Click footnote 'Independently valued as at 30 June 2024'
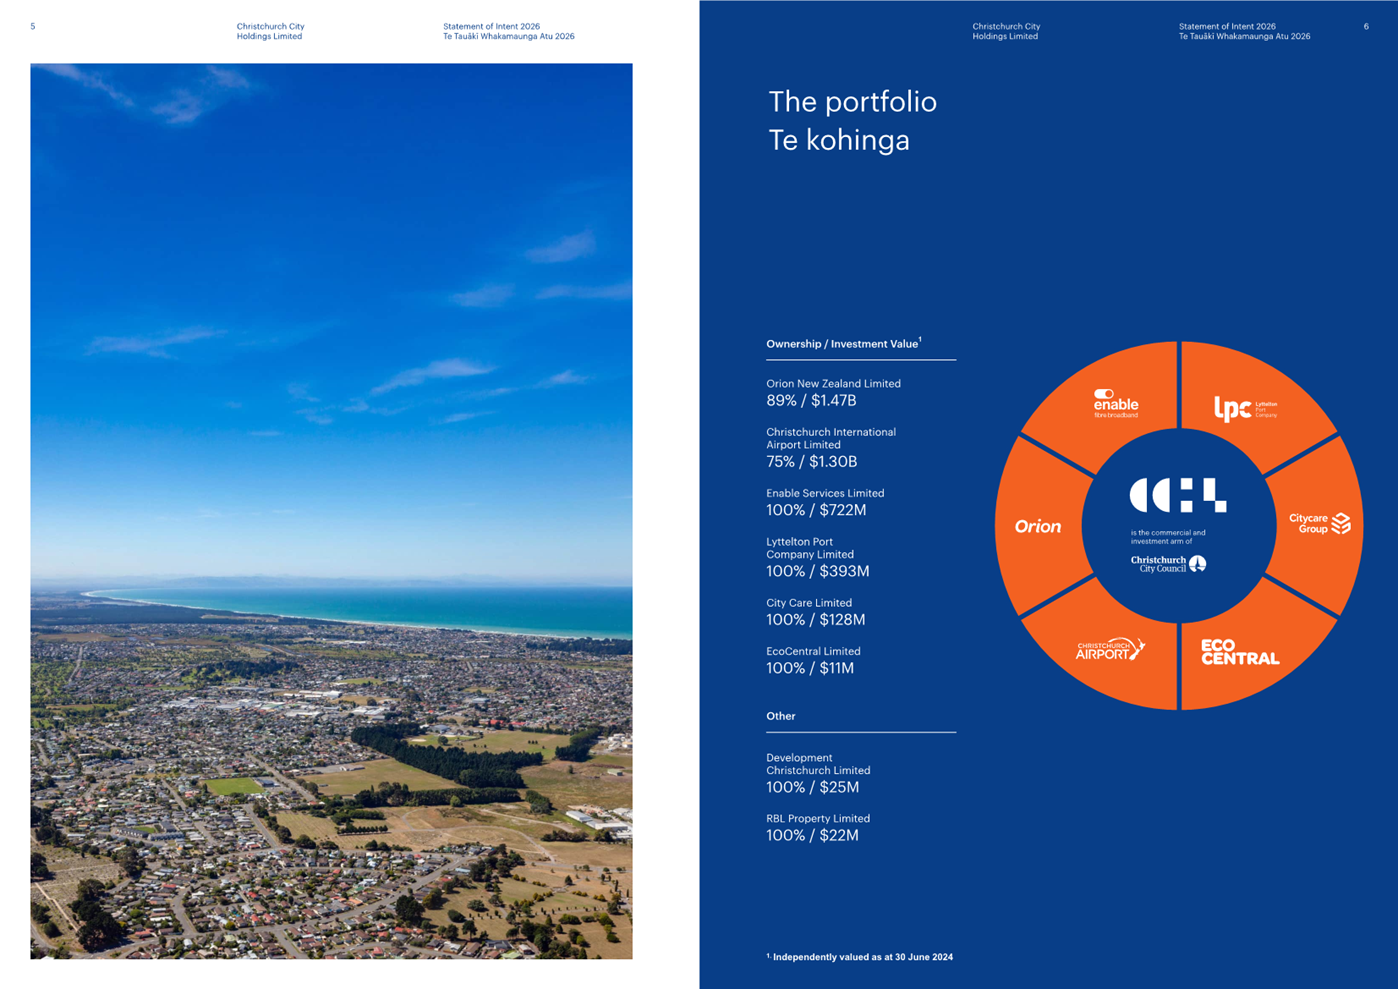Viewport: 1398px width, 989px height. [x=860, y=957]
